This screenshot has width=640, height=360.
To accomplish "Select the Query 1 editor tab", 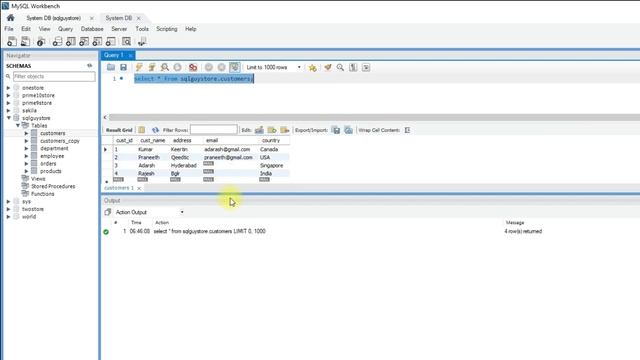I will coord(113,55).
